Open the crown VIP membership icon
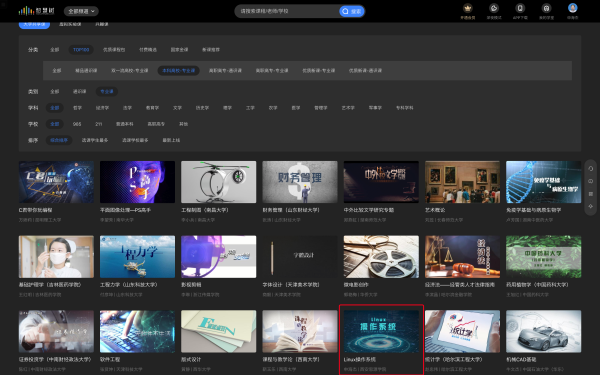The height and width of the screenshot is (375, 600). [468, 8]
